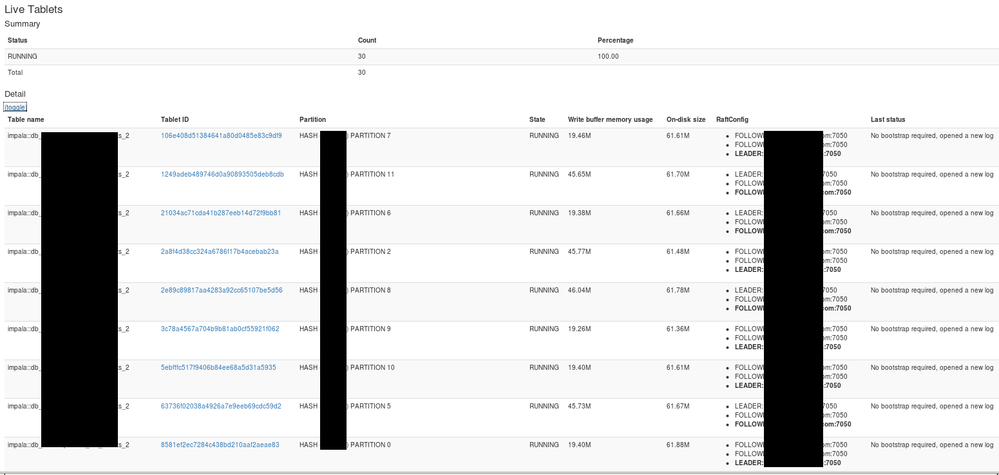
Task: Click the Tablet ID column header
Action: [175, 119]
